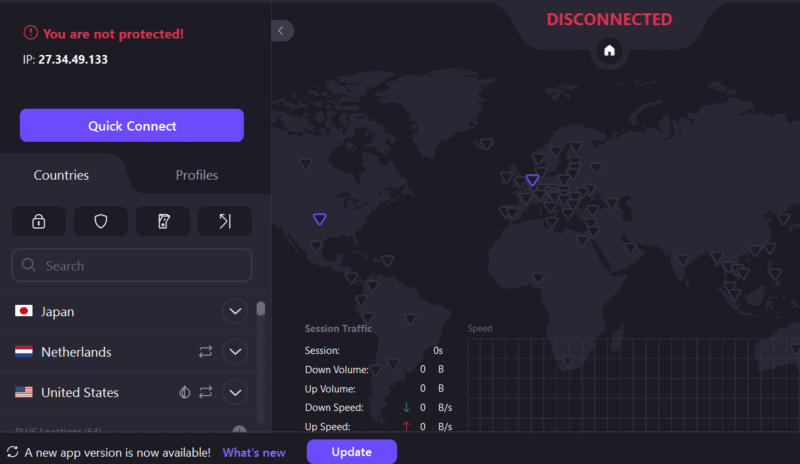The height and width of the screenshot is (464, 800).
Task: Switch to the Profiles tab
Action: (x=197, y=175)
